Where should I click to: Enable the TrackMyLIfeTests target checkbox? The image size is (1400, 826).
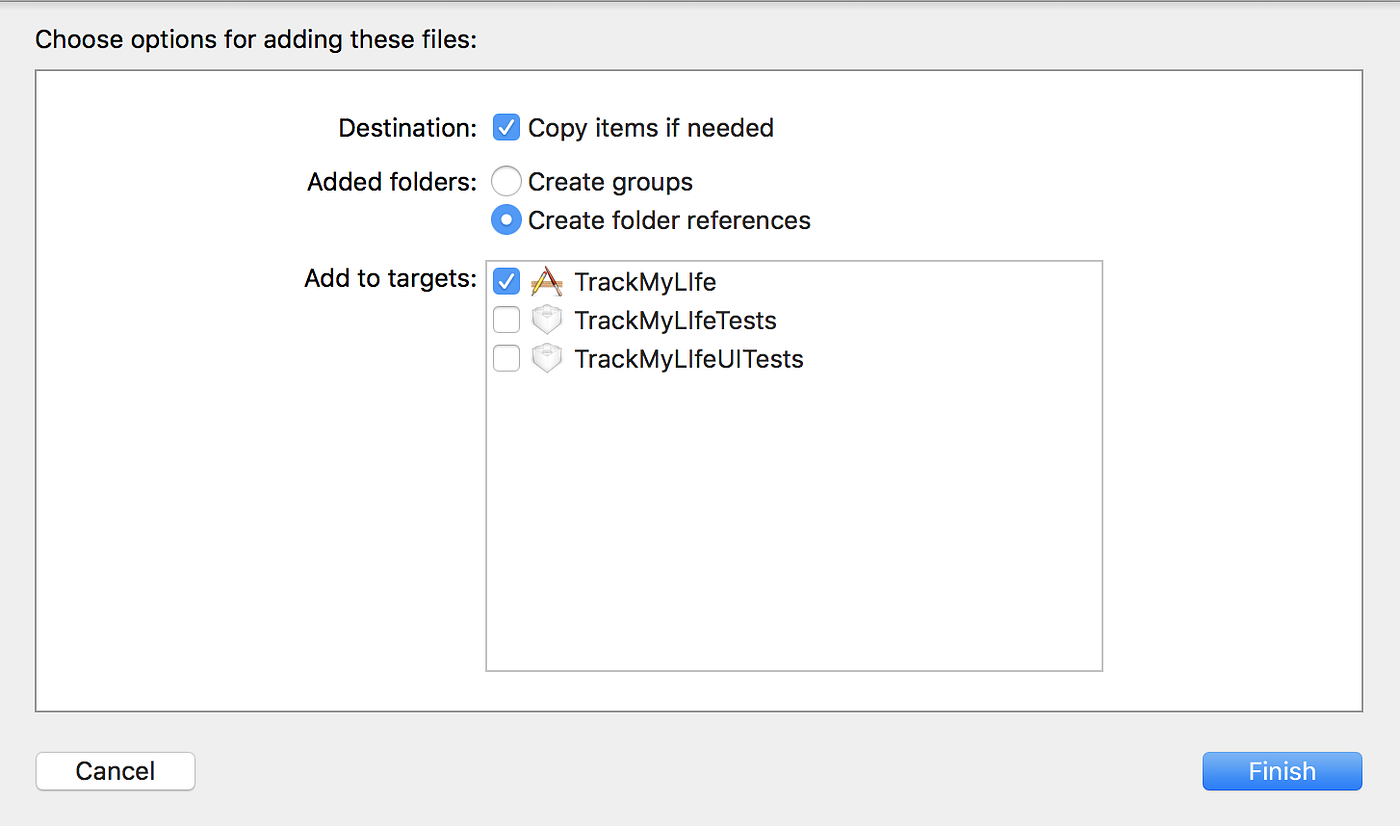(506, 320)
